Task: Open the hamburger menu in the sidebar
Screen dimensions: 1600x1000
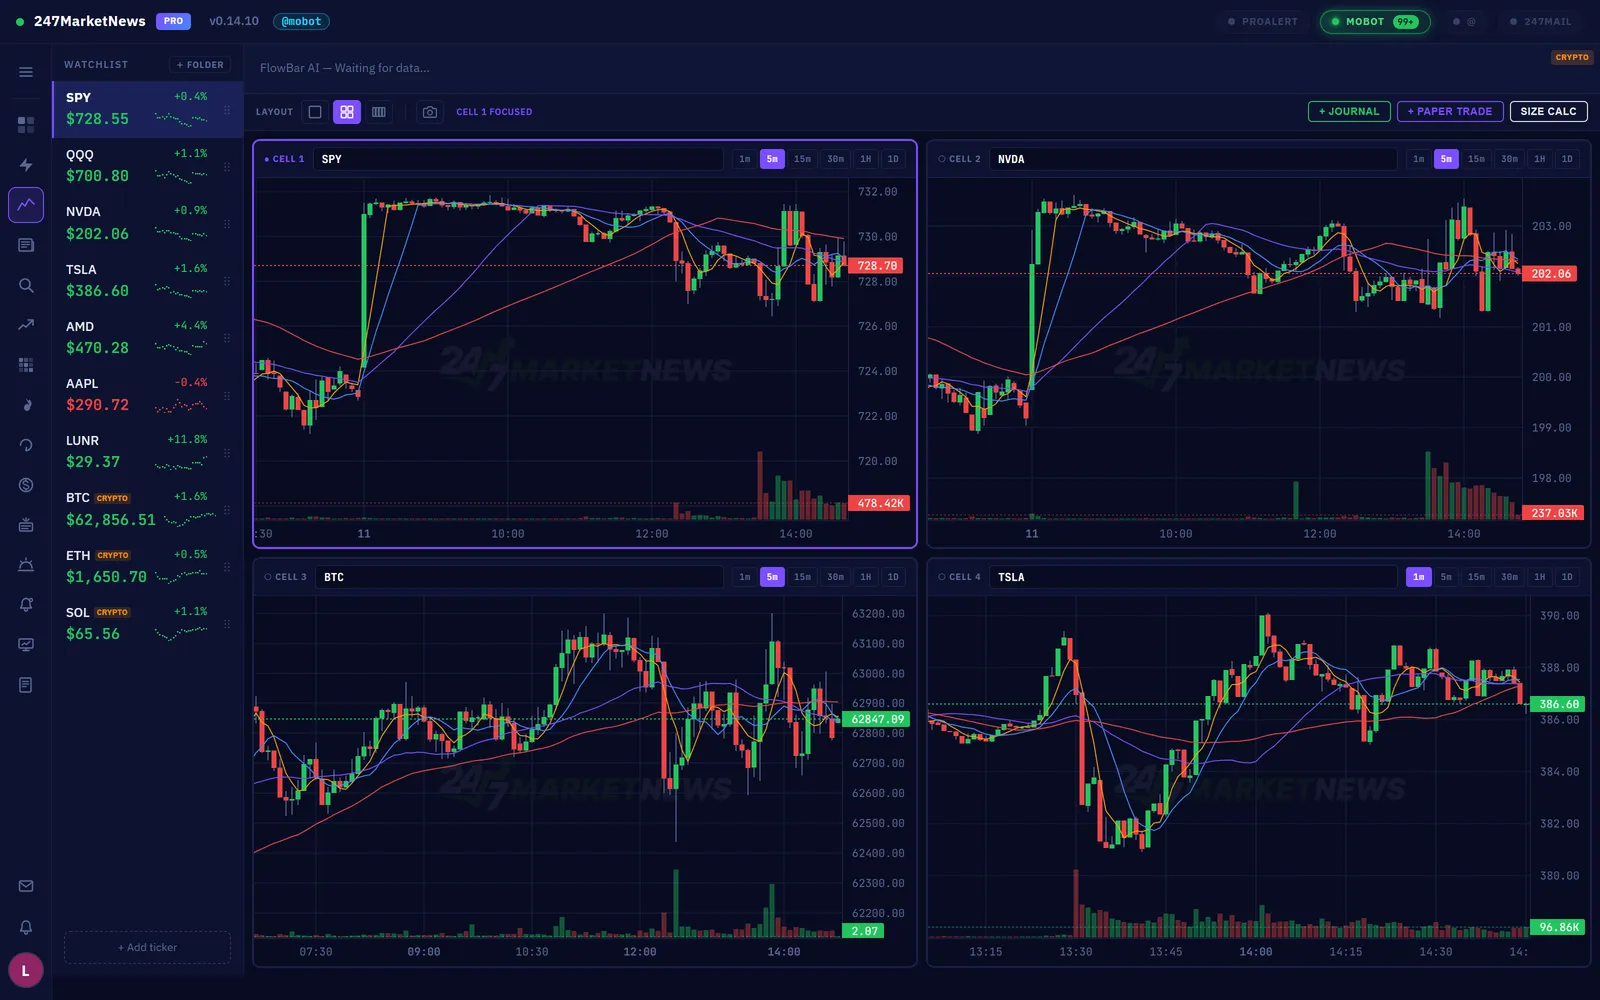Action: pos(26,72)
